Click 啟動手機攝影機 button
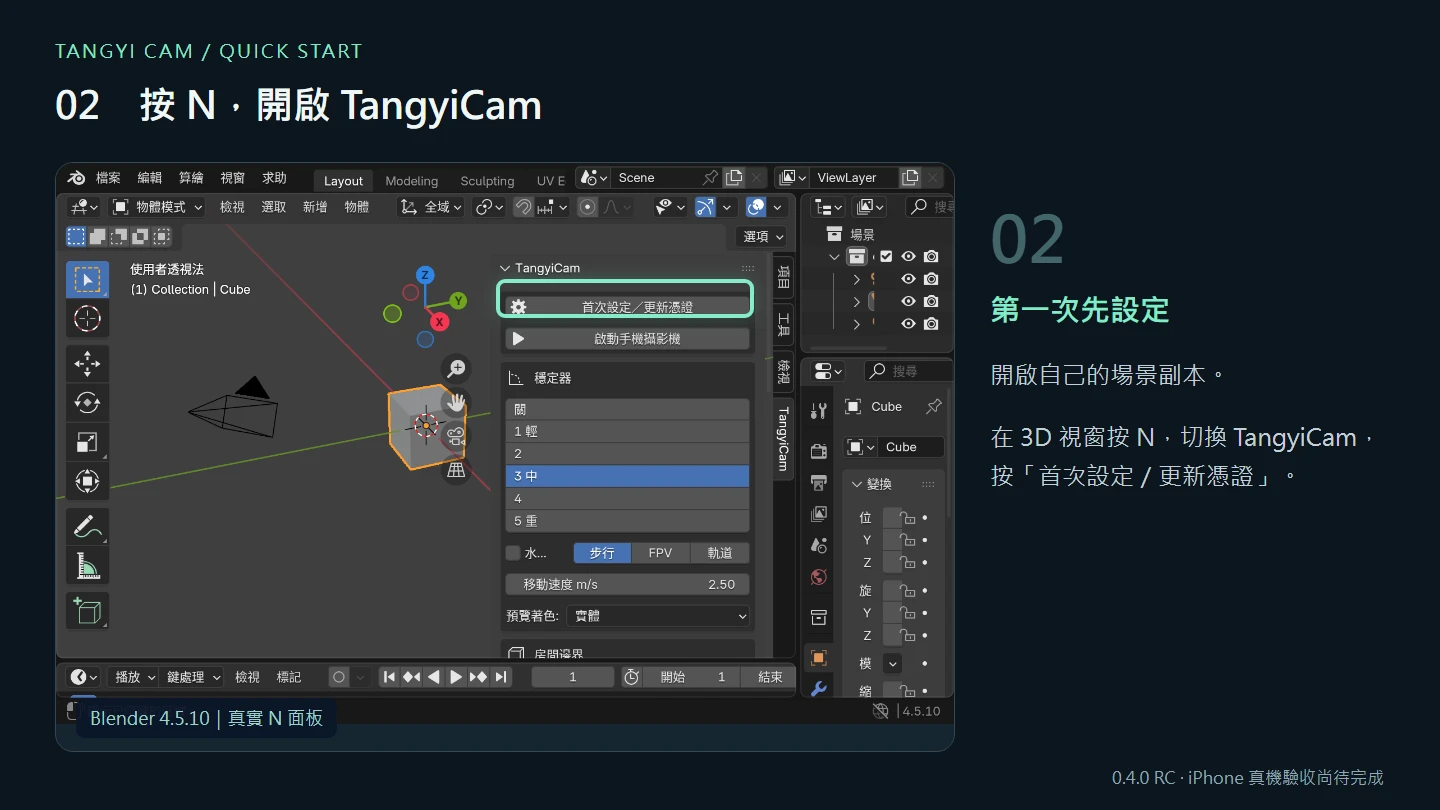 pyautogui.click(x=627, y=339)
